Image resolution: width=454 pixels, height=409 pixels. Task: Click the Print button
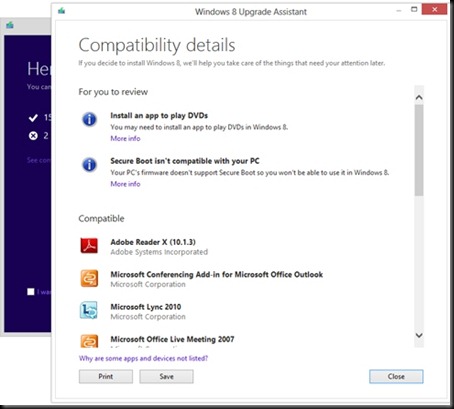106,377
